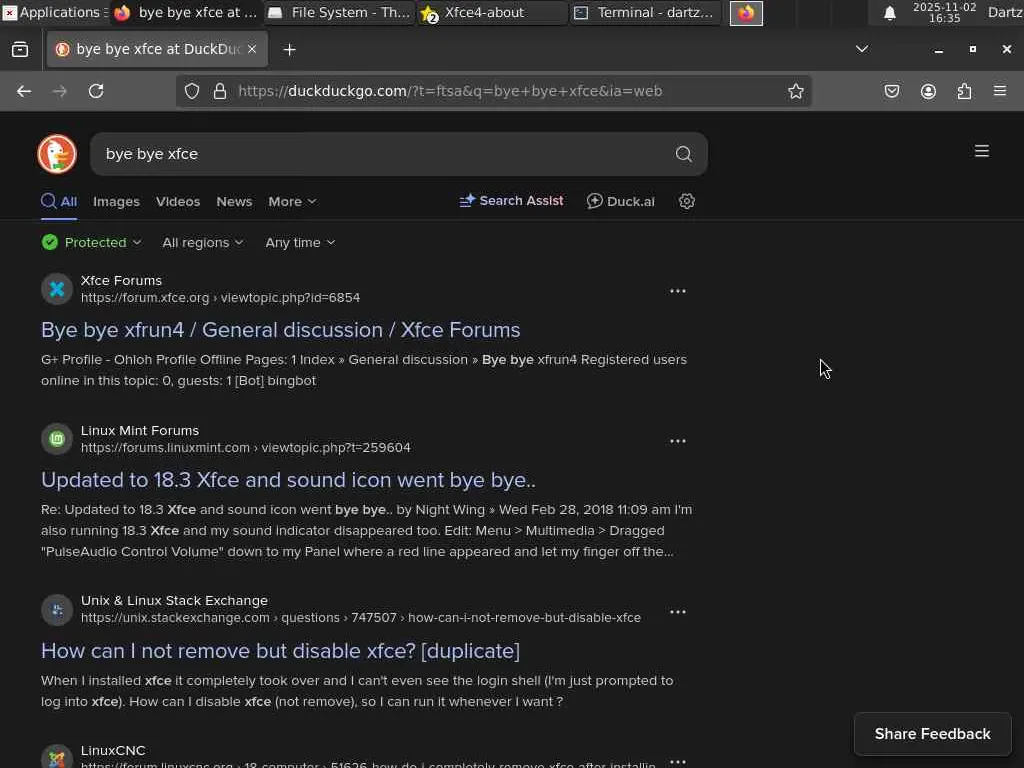This screenshot has width=1024, height=768.
Task: Expand the More search categories dropdown
Action: 292,201
